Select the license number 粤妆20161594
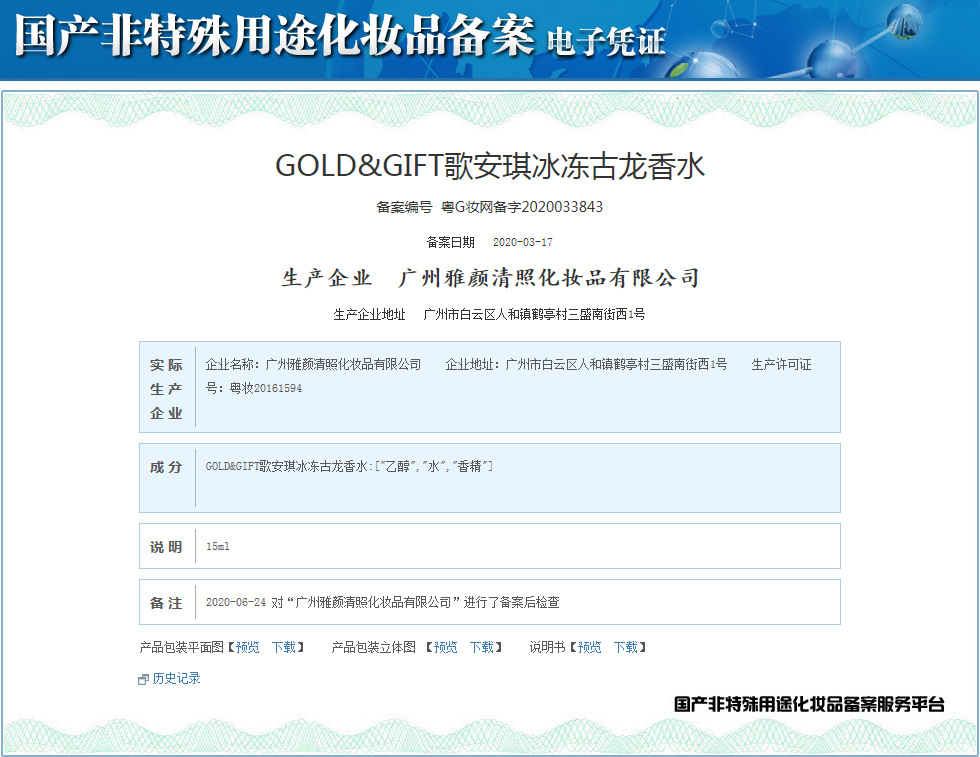The height and width of the screenshot is (757, 980). [x=266, y=388]
